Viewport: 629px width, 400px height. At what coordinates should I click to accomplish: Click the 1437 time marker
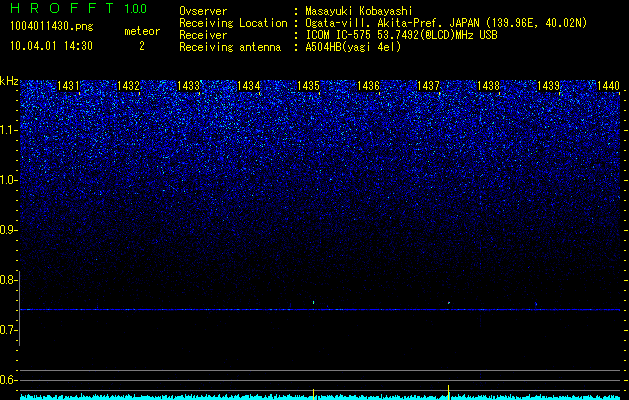[428, 85]
